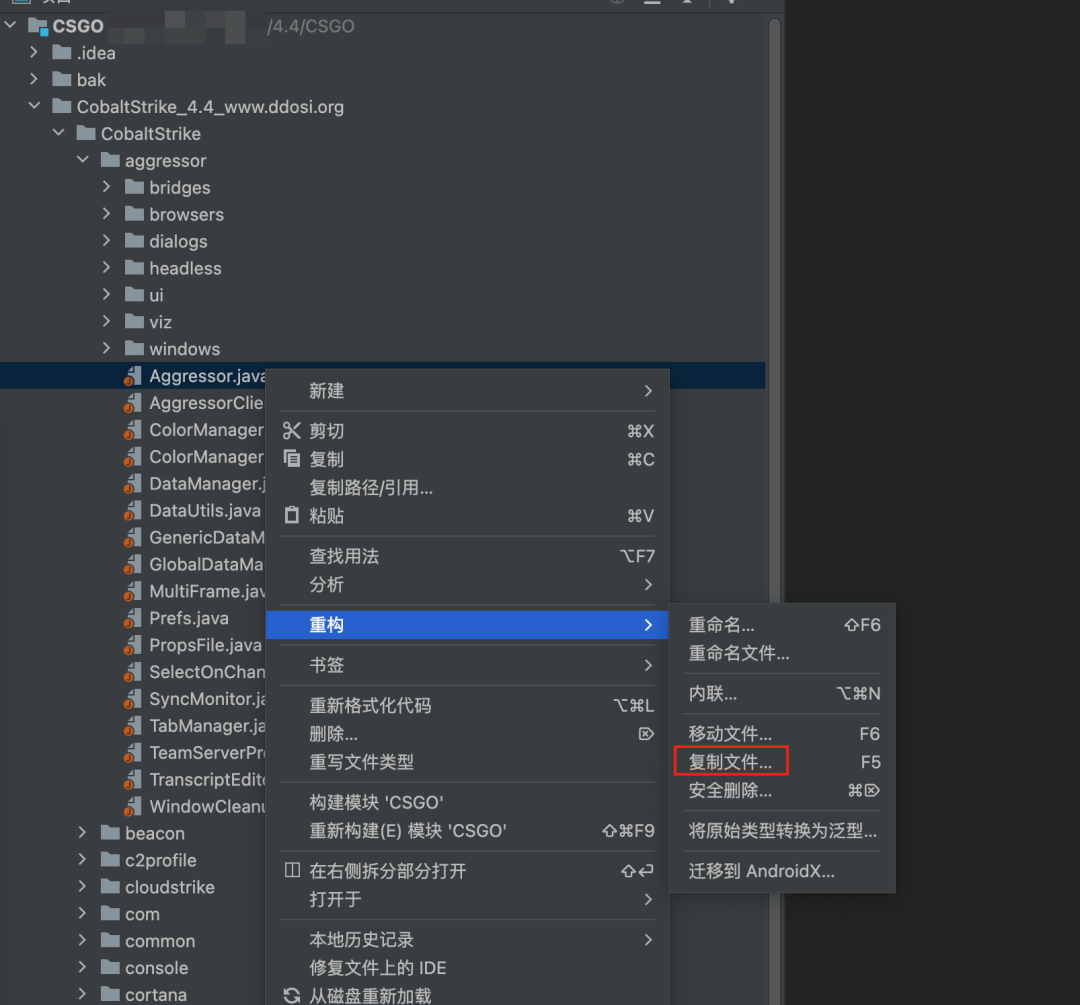The image size is (1080, 1005).
Task: Choose 重命名文件... in the submenu
Action: (782, 653)
